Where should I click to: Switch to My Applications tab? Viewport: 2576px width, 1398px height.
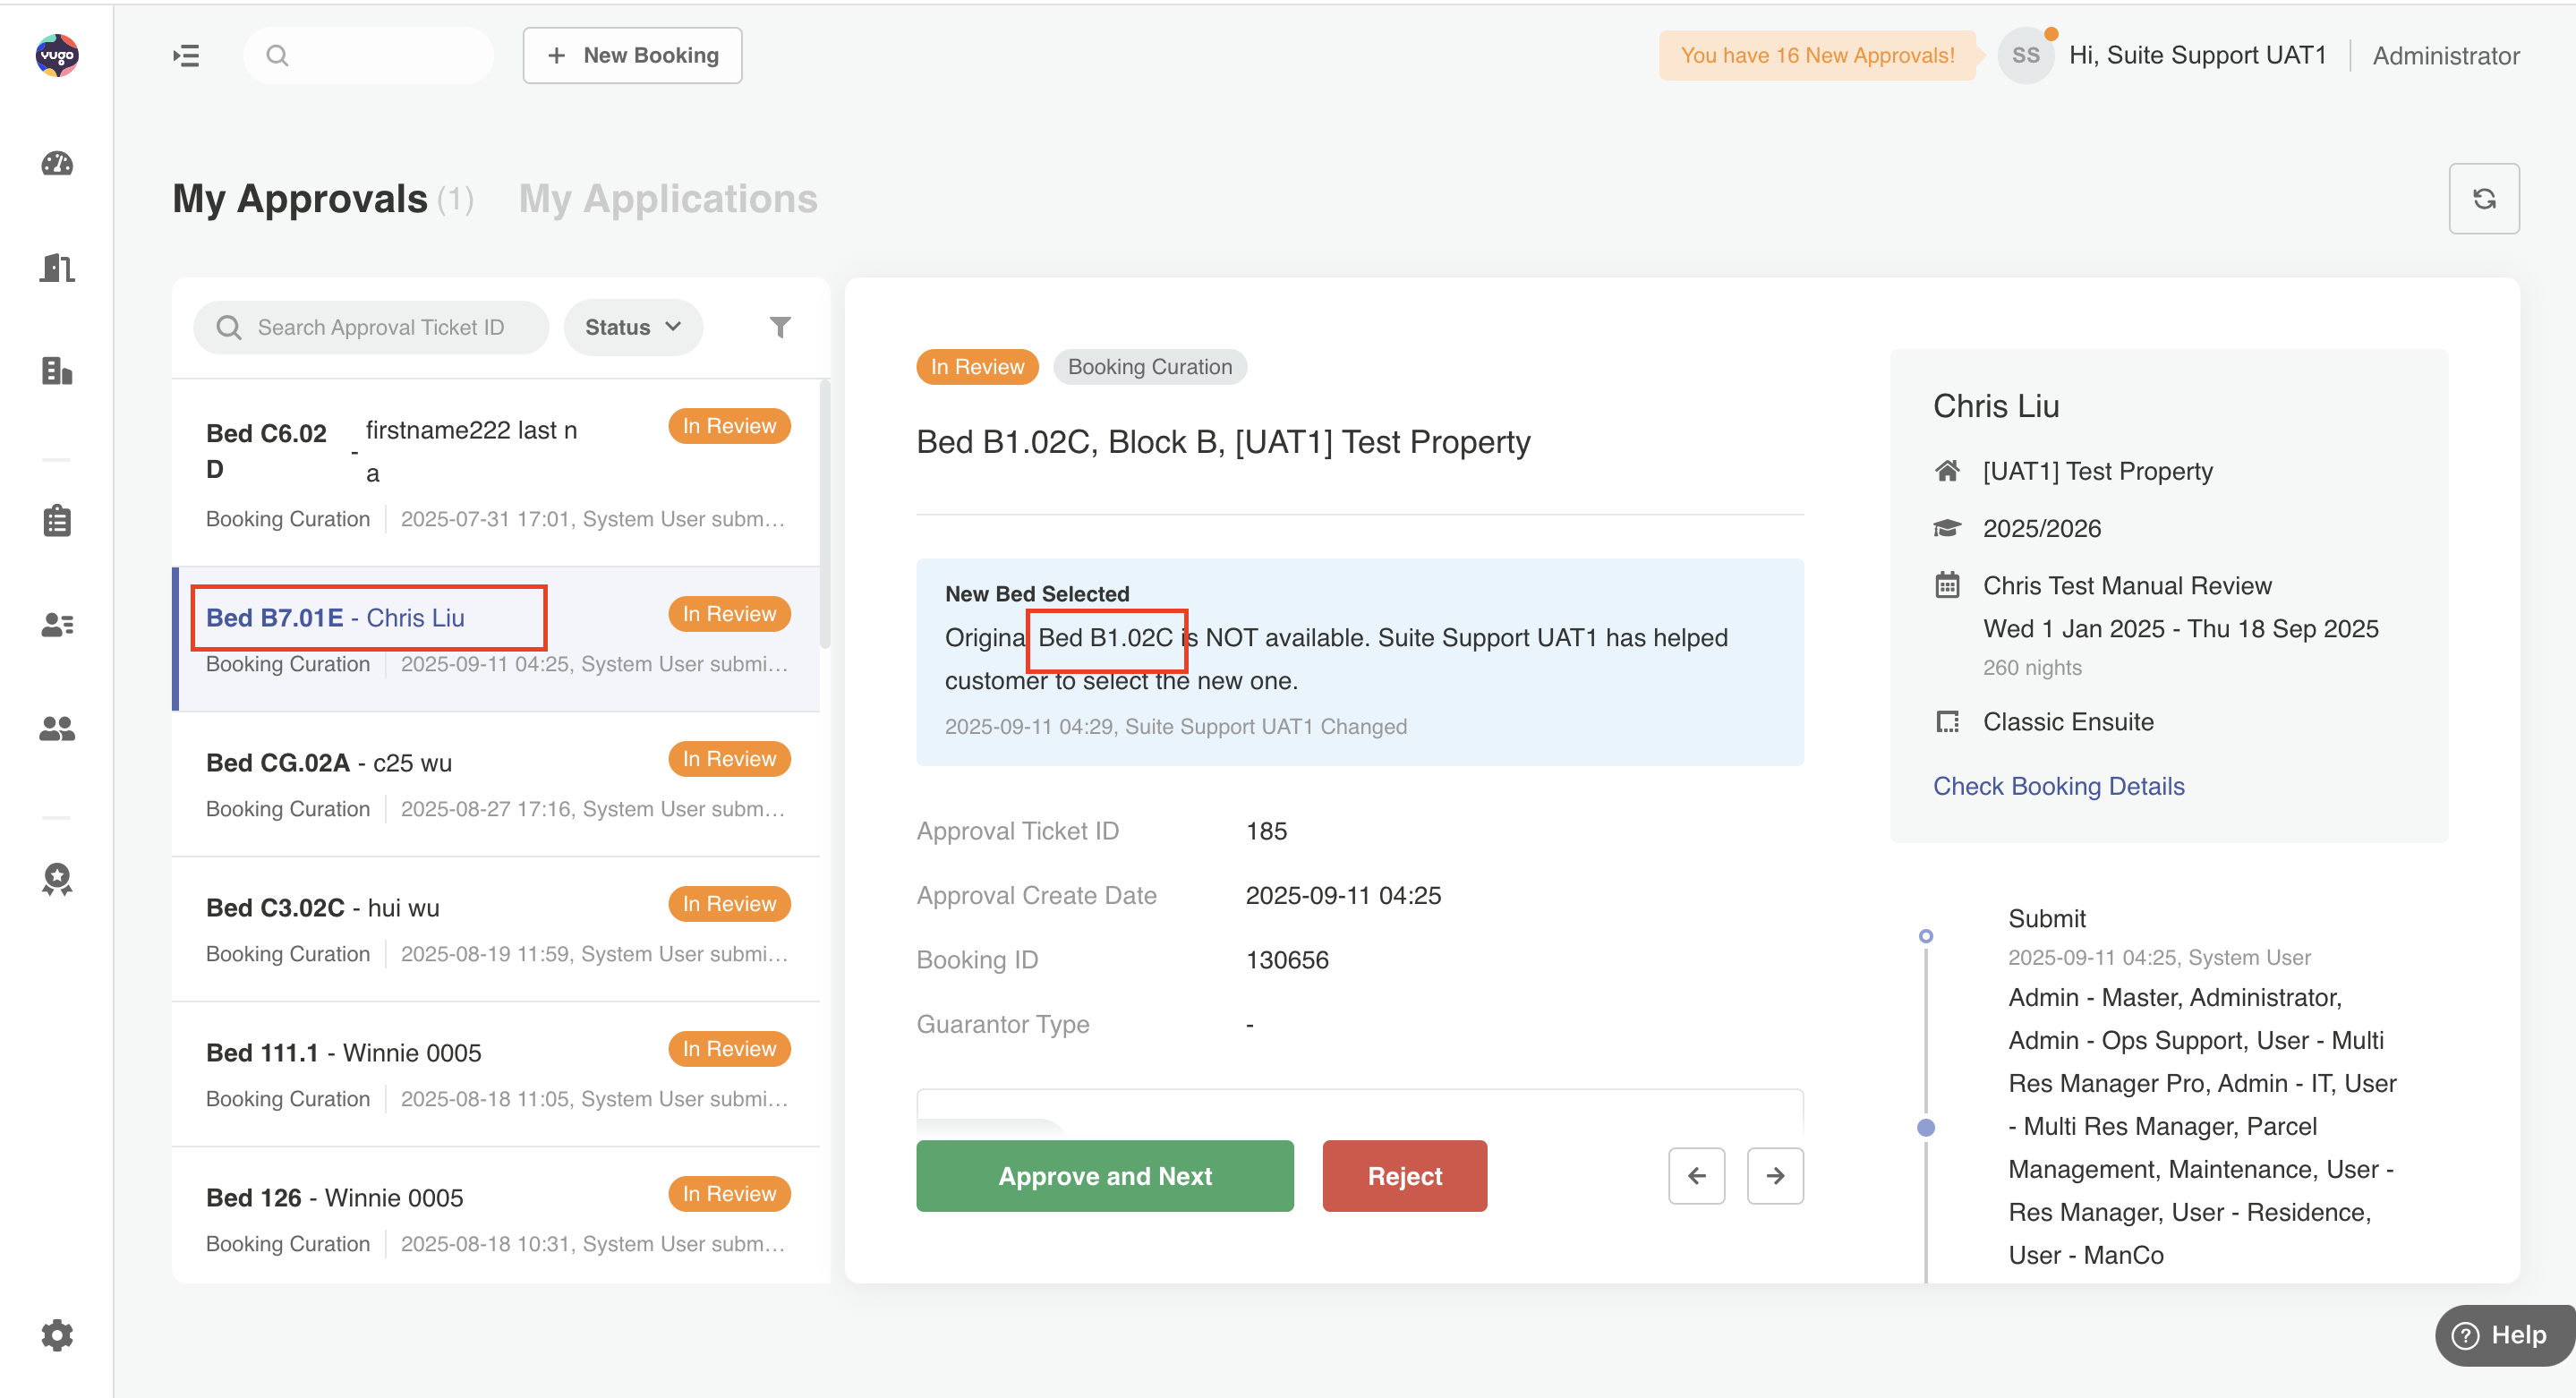[668, 199]
